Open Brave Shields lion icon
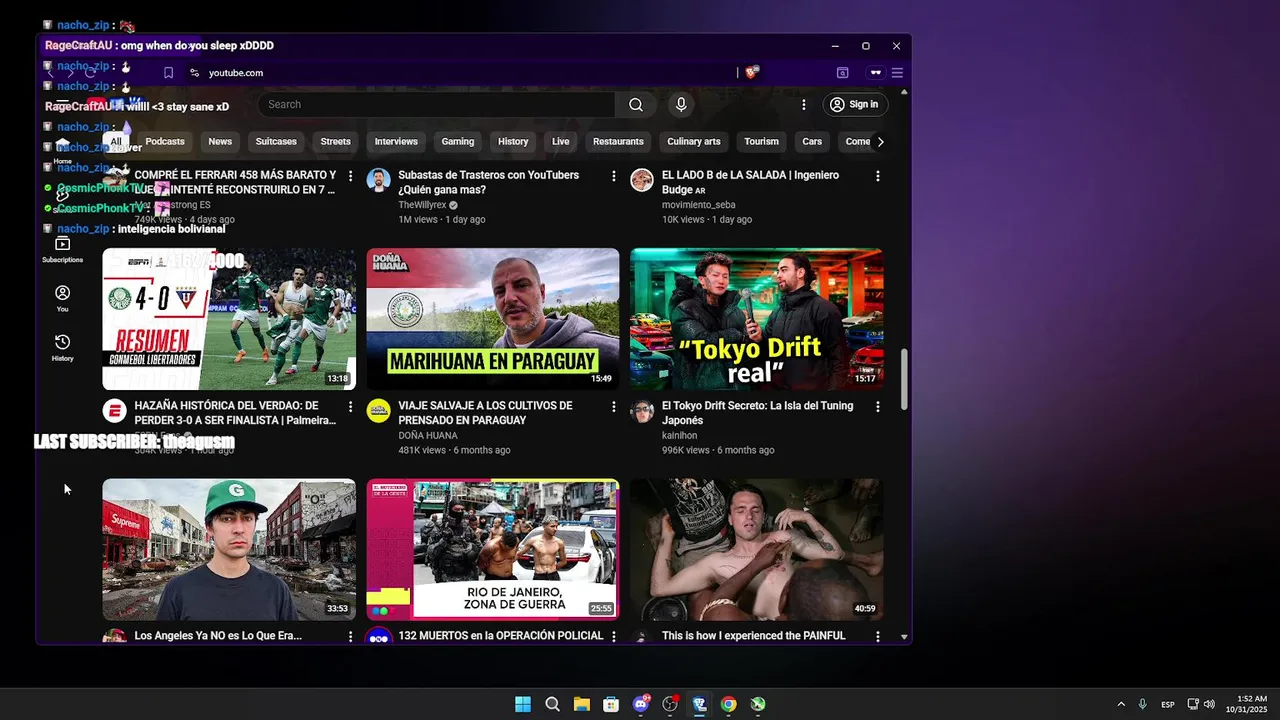 point(751,72)
